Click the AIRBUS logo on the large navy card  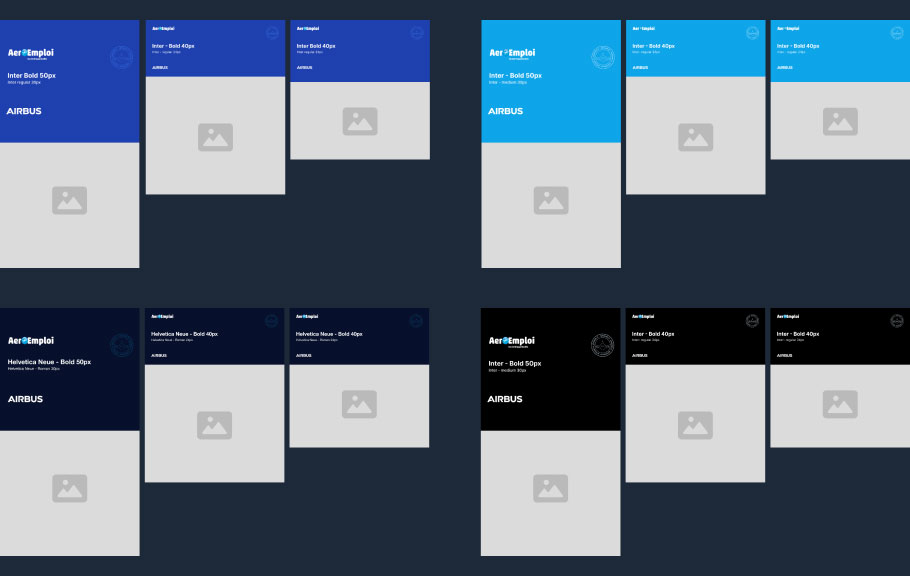click(x=25, y=399)
